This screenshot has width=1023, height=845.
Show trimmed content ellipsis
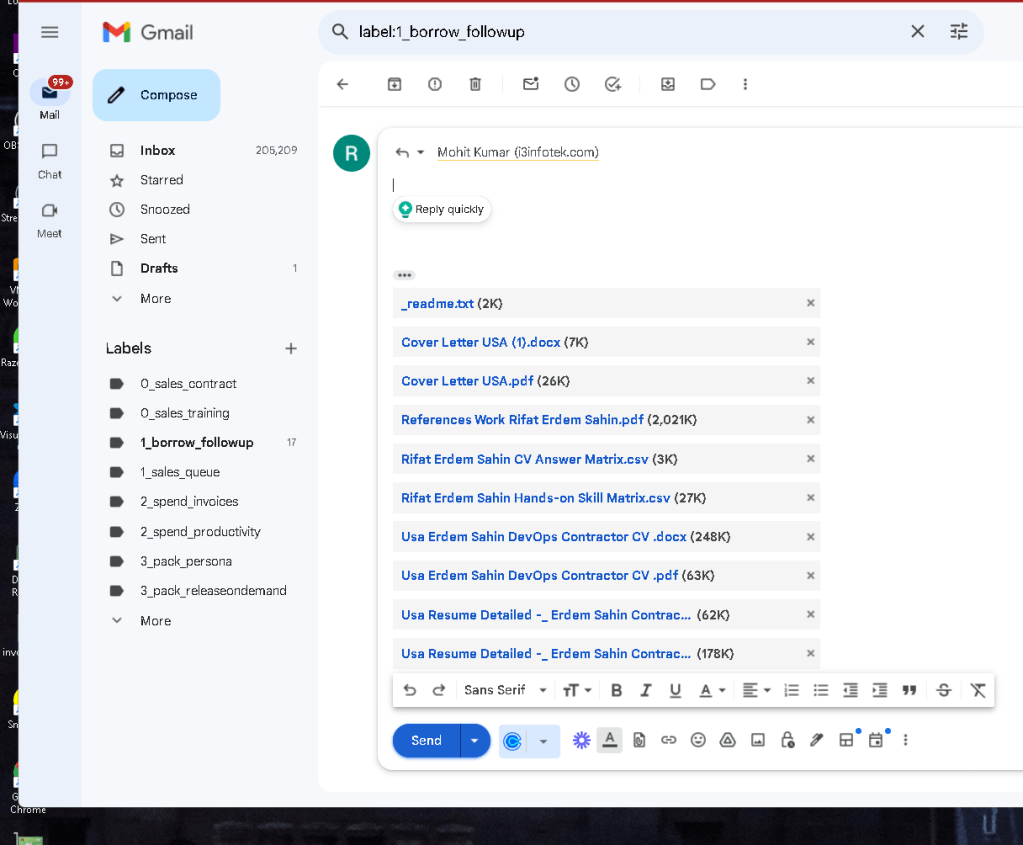click(x=405, y=275)
